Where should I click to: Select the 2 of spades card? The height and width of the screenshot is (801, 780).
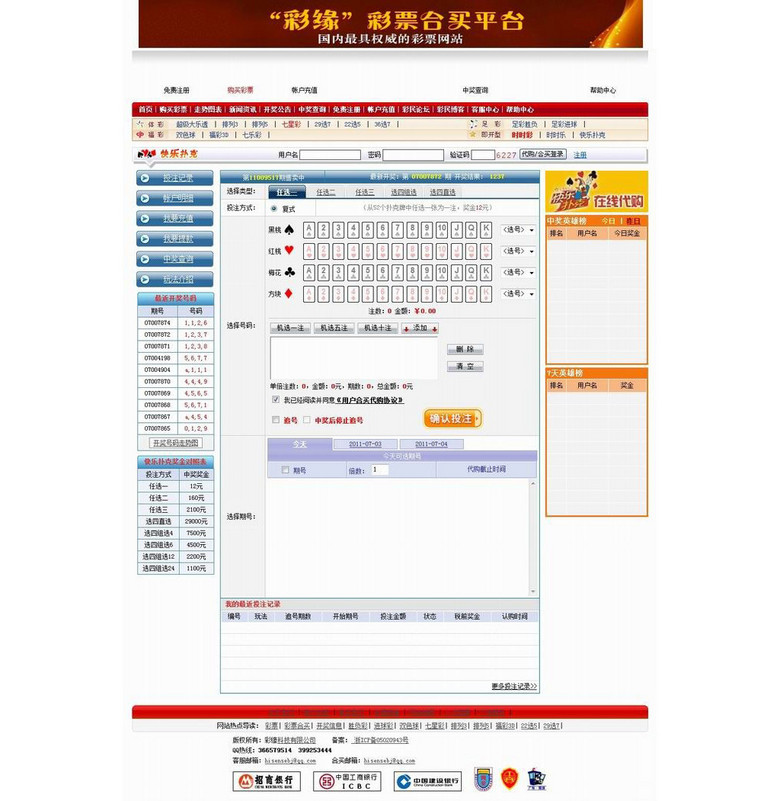click(x=324, y=230)
